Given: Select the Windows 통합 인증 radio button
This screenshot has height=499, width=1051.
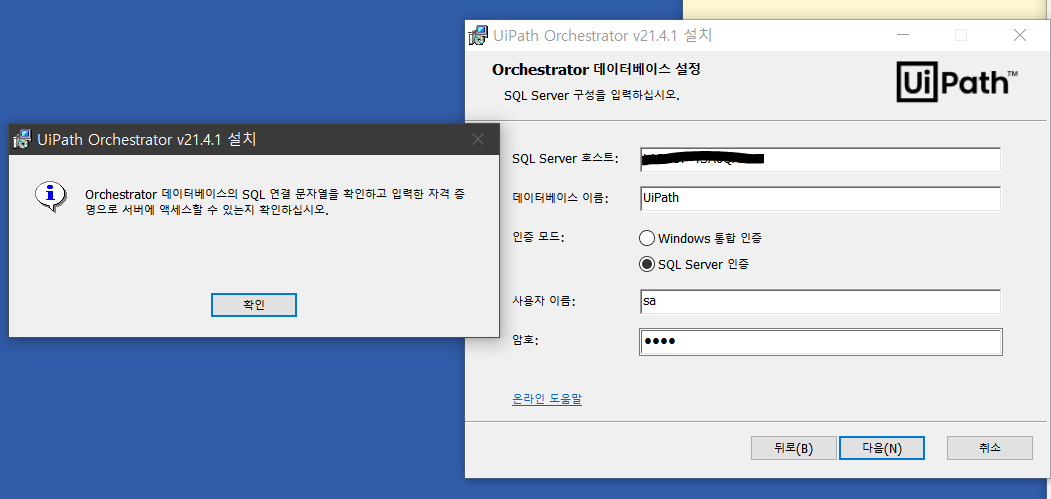Looking at the screenshot, I should click(x=647, y=237).
